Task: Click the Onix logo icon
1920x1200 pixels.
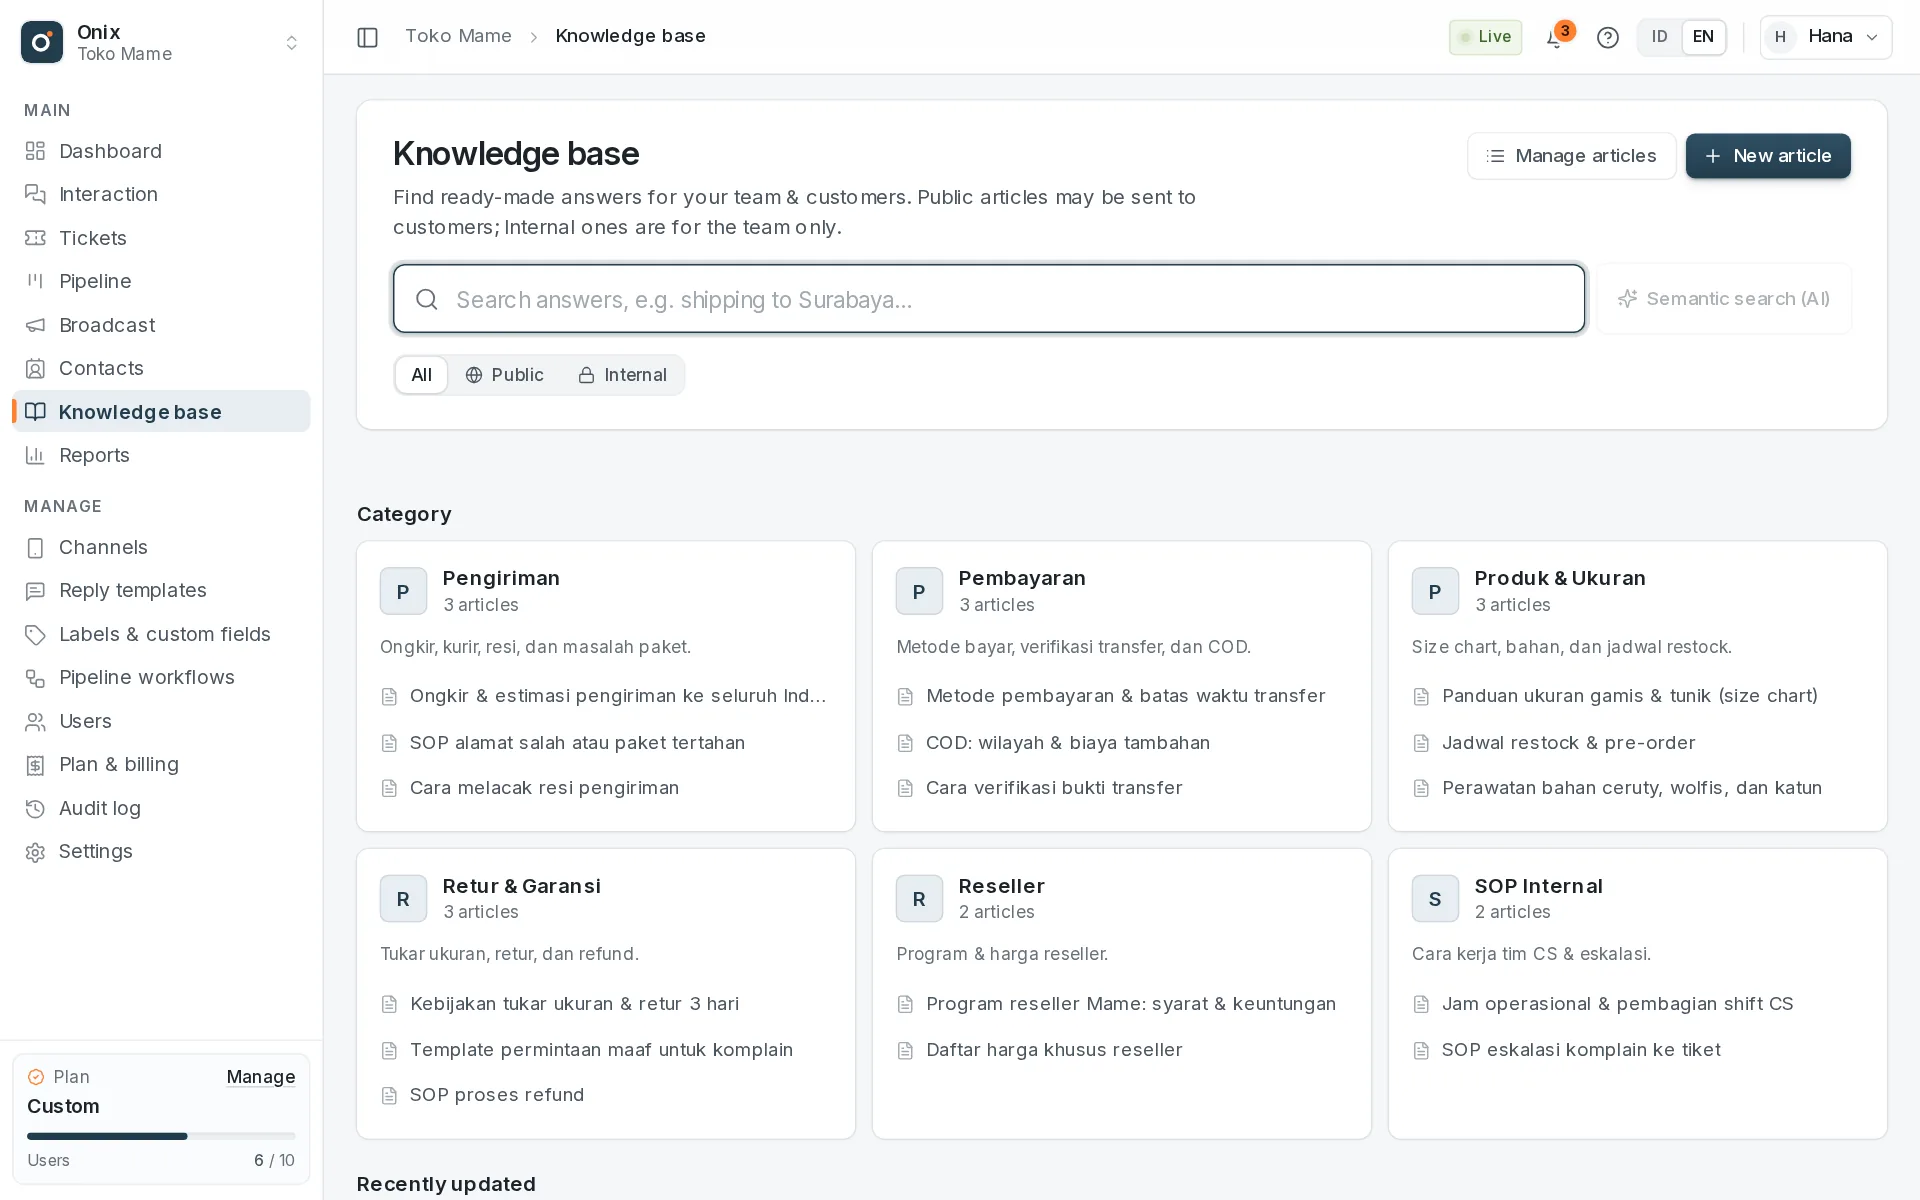Action: pyautogui.click(x=42, y=42)
